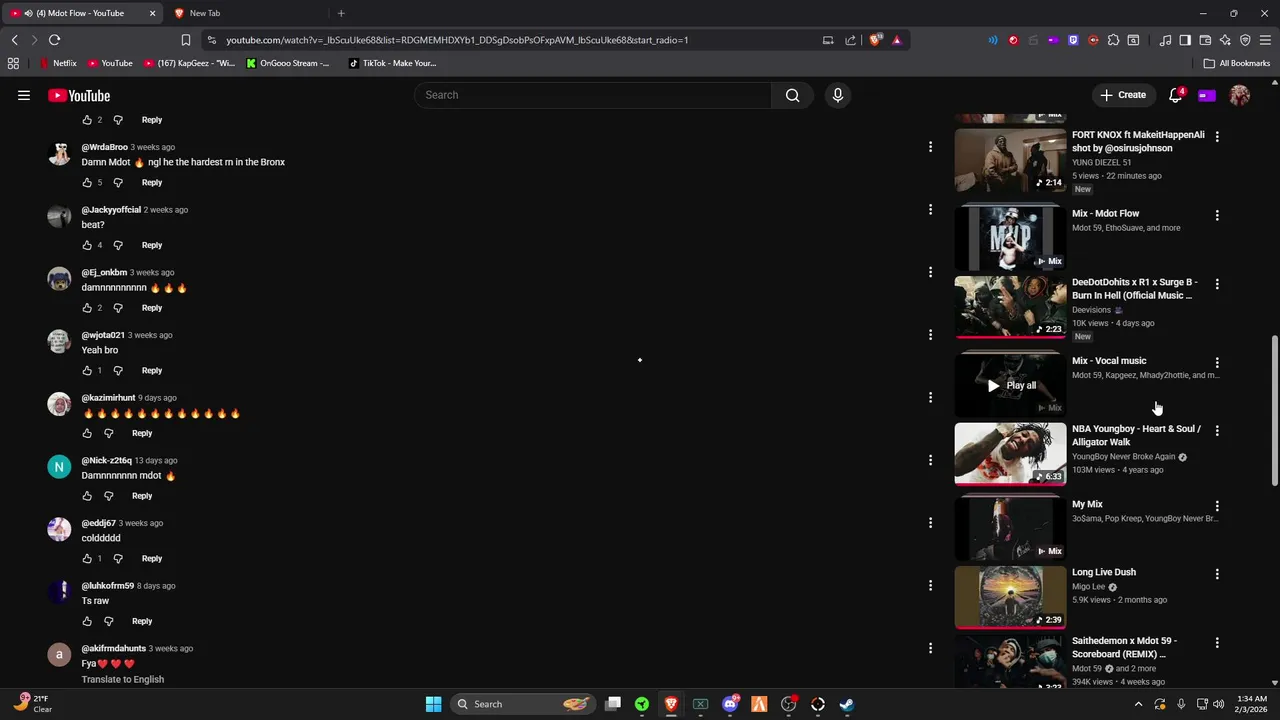Viewport: 1280px width, 720px height.
Task: Click the taskbar Search box
Action: click(521, 704)
